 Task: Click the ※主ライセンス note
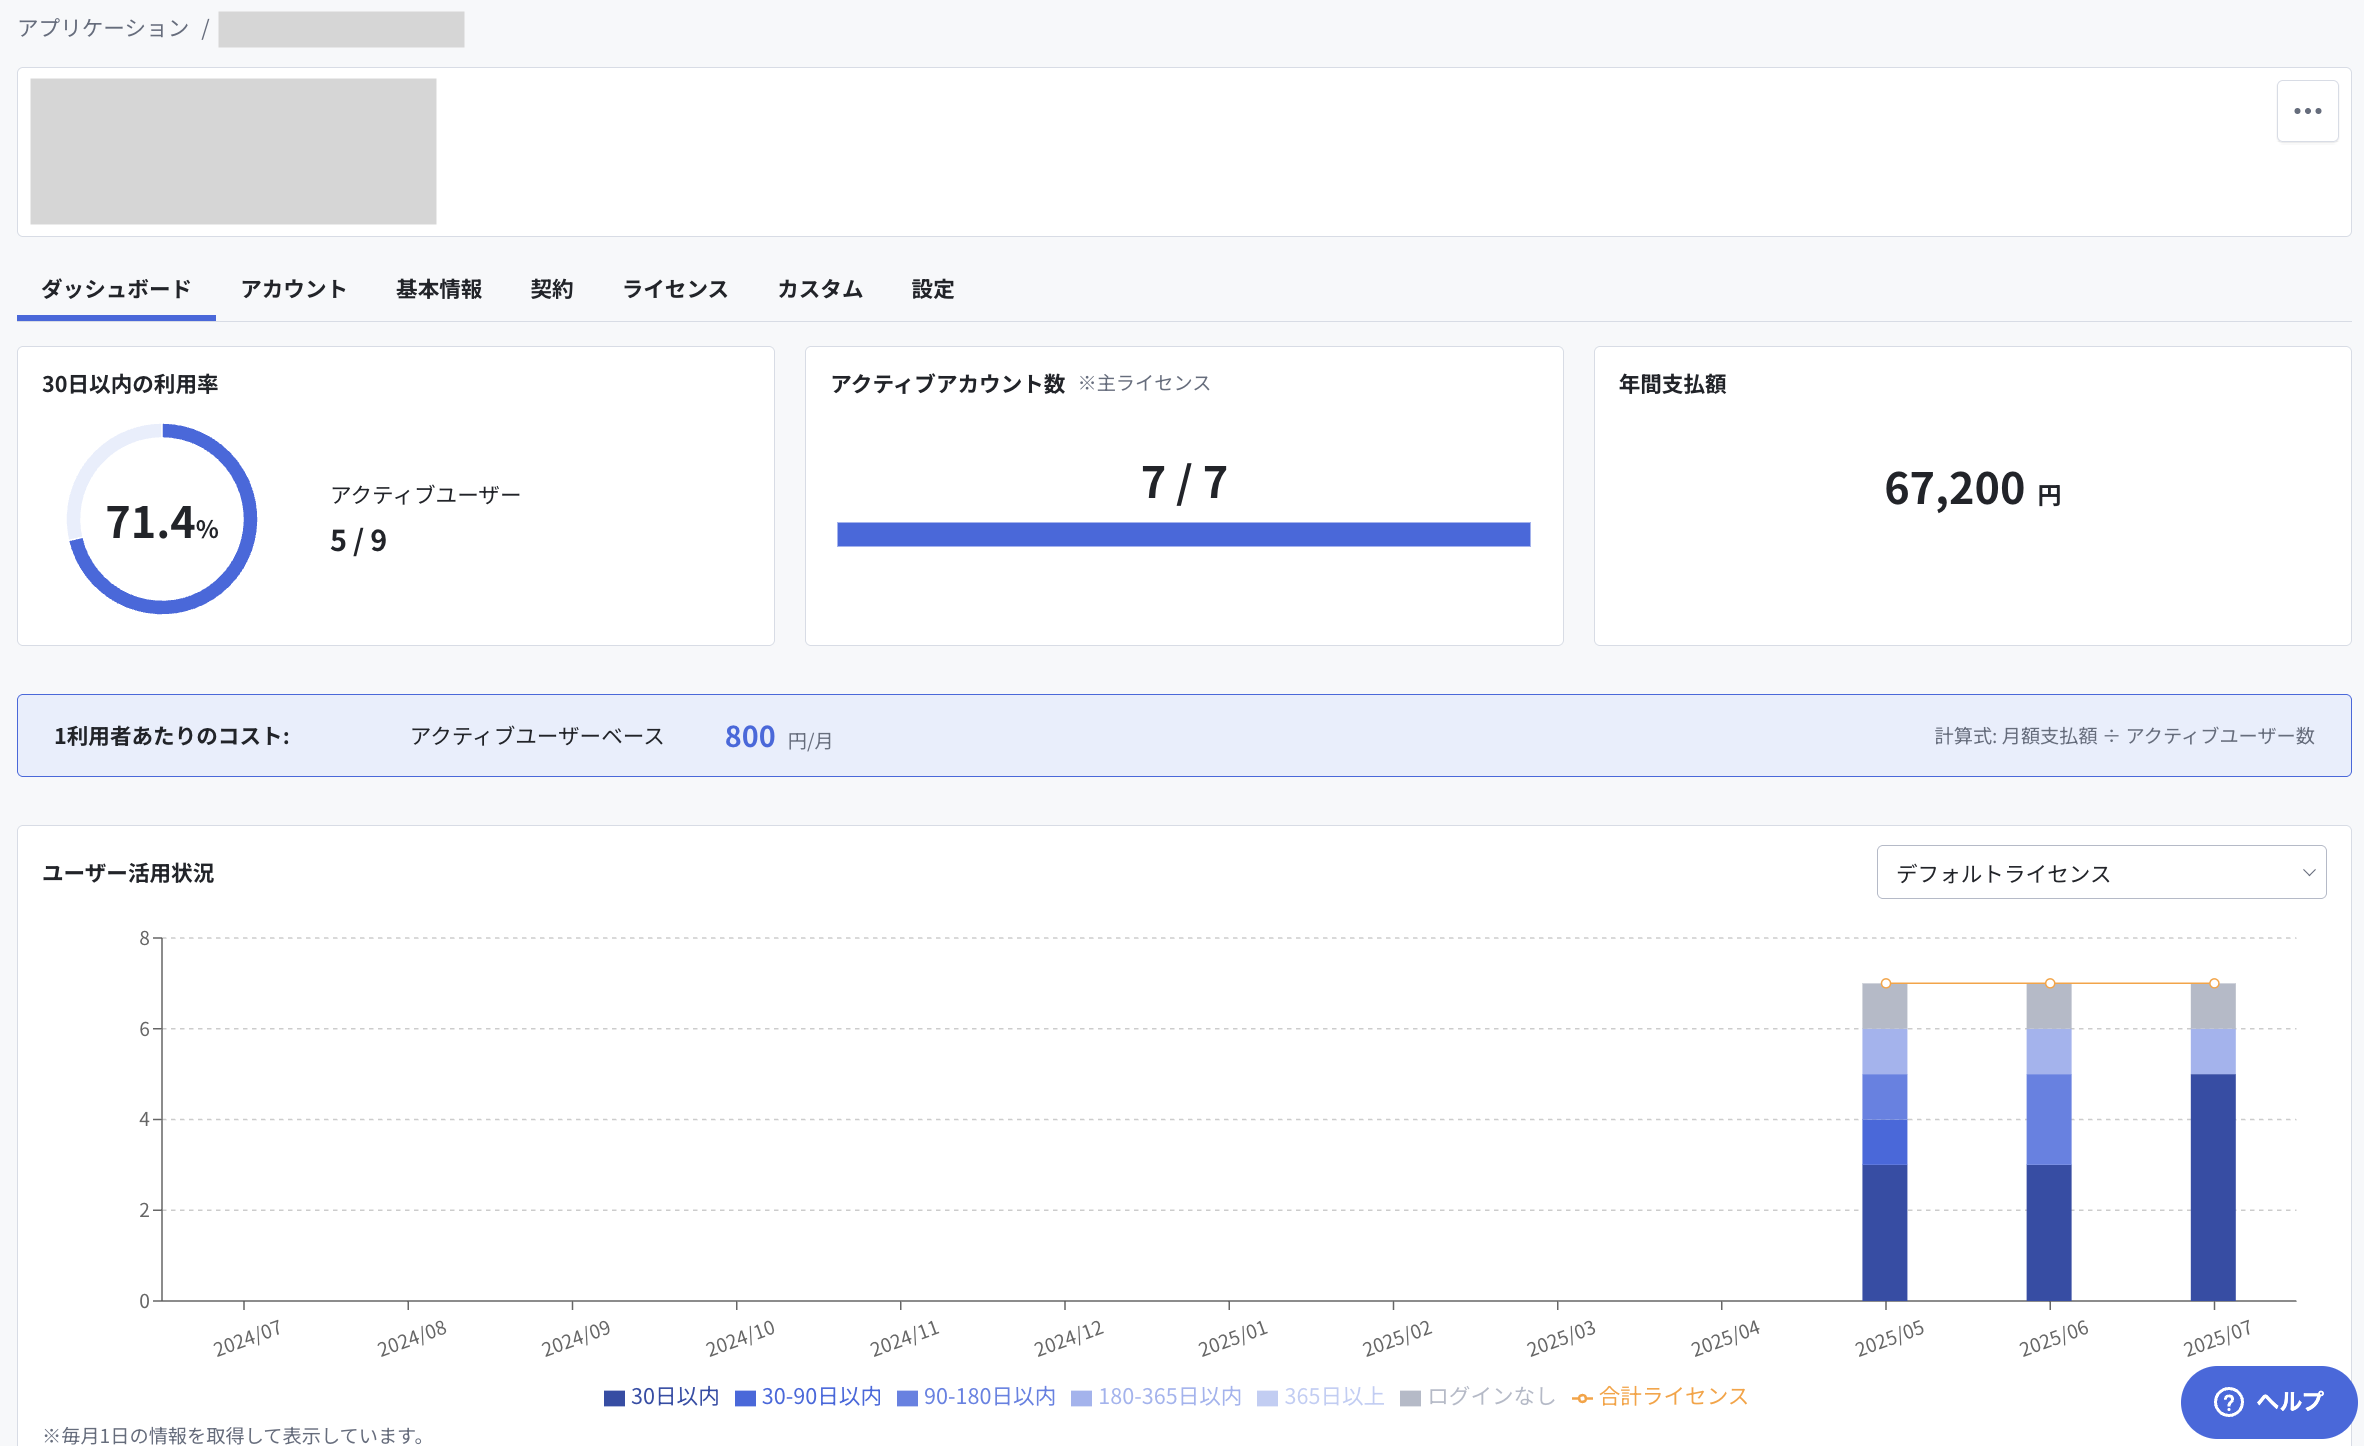(x=1144, y=383)
